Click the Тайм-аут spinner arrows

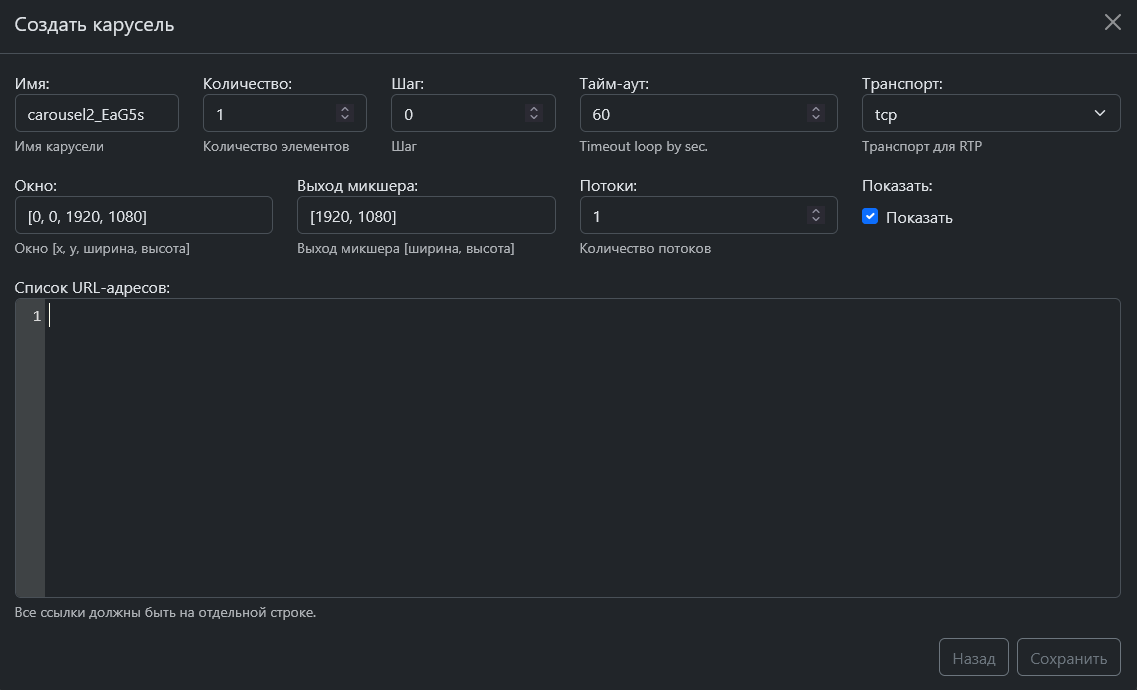tap(816, 114)
